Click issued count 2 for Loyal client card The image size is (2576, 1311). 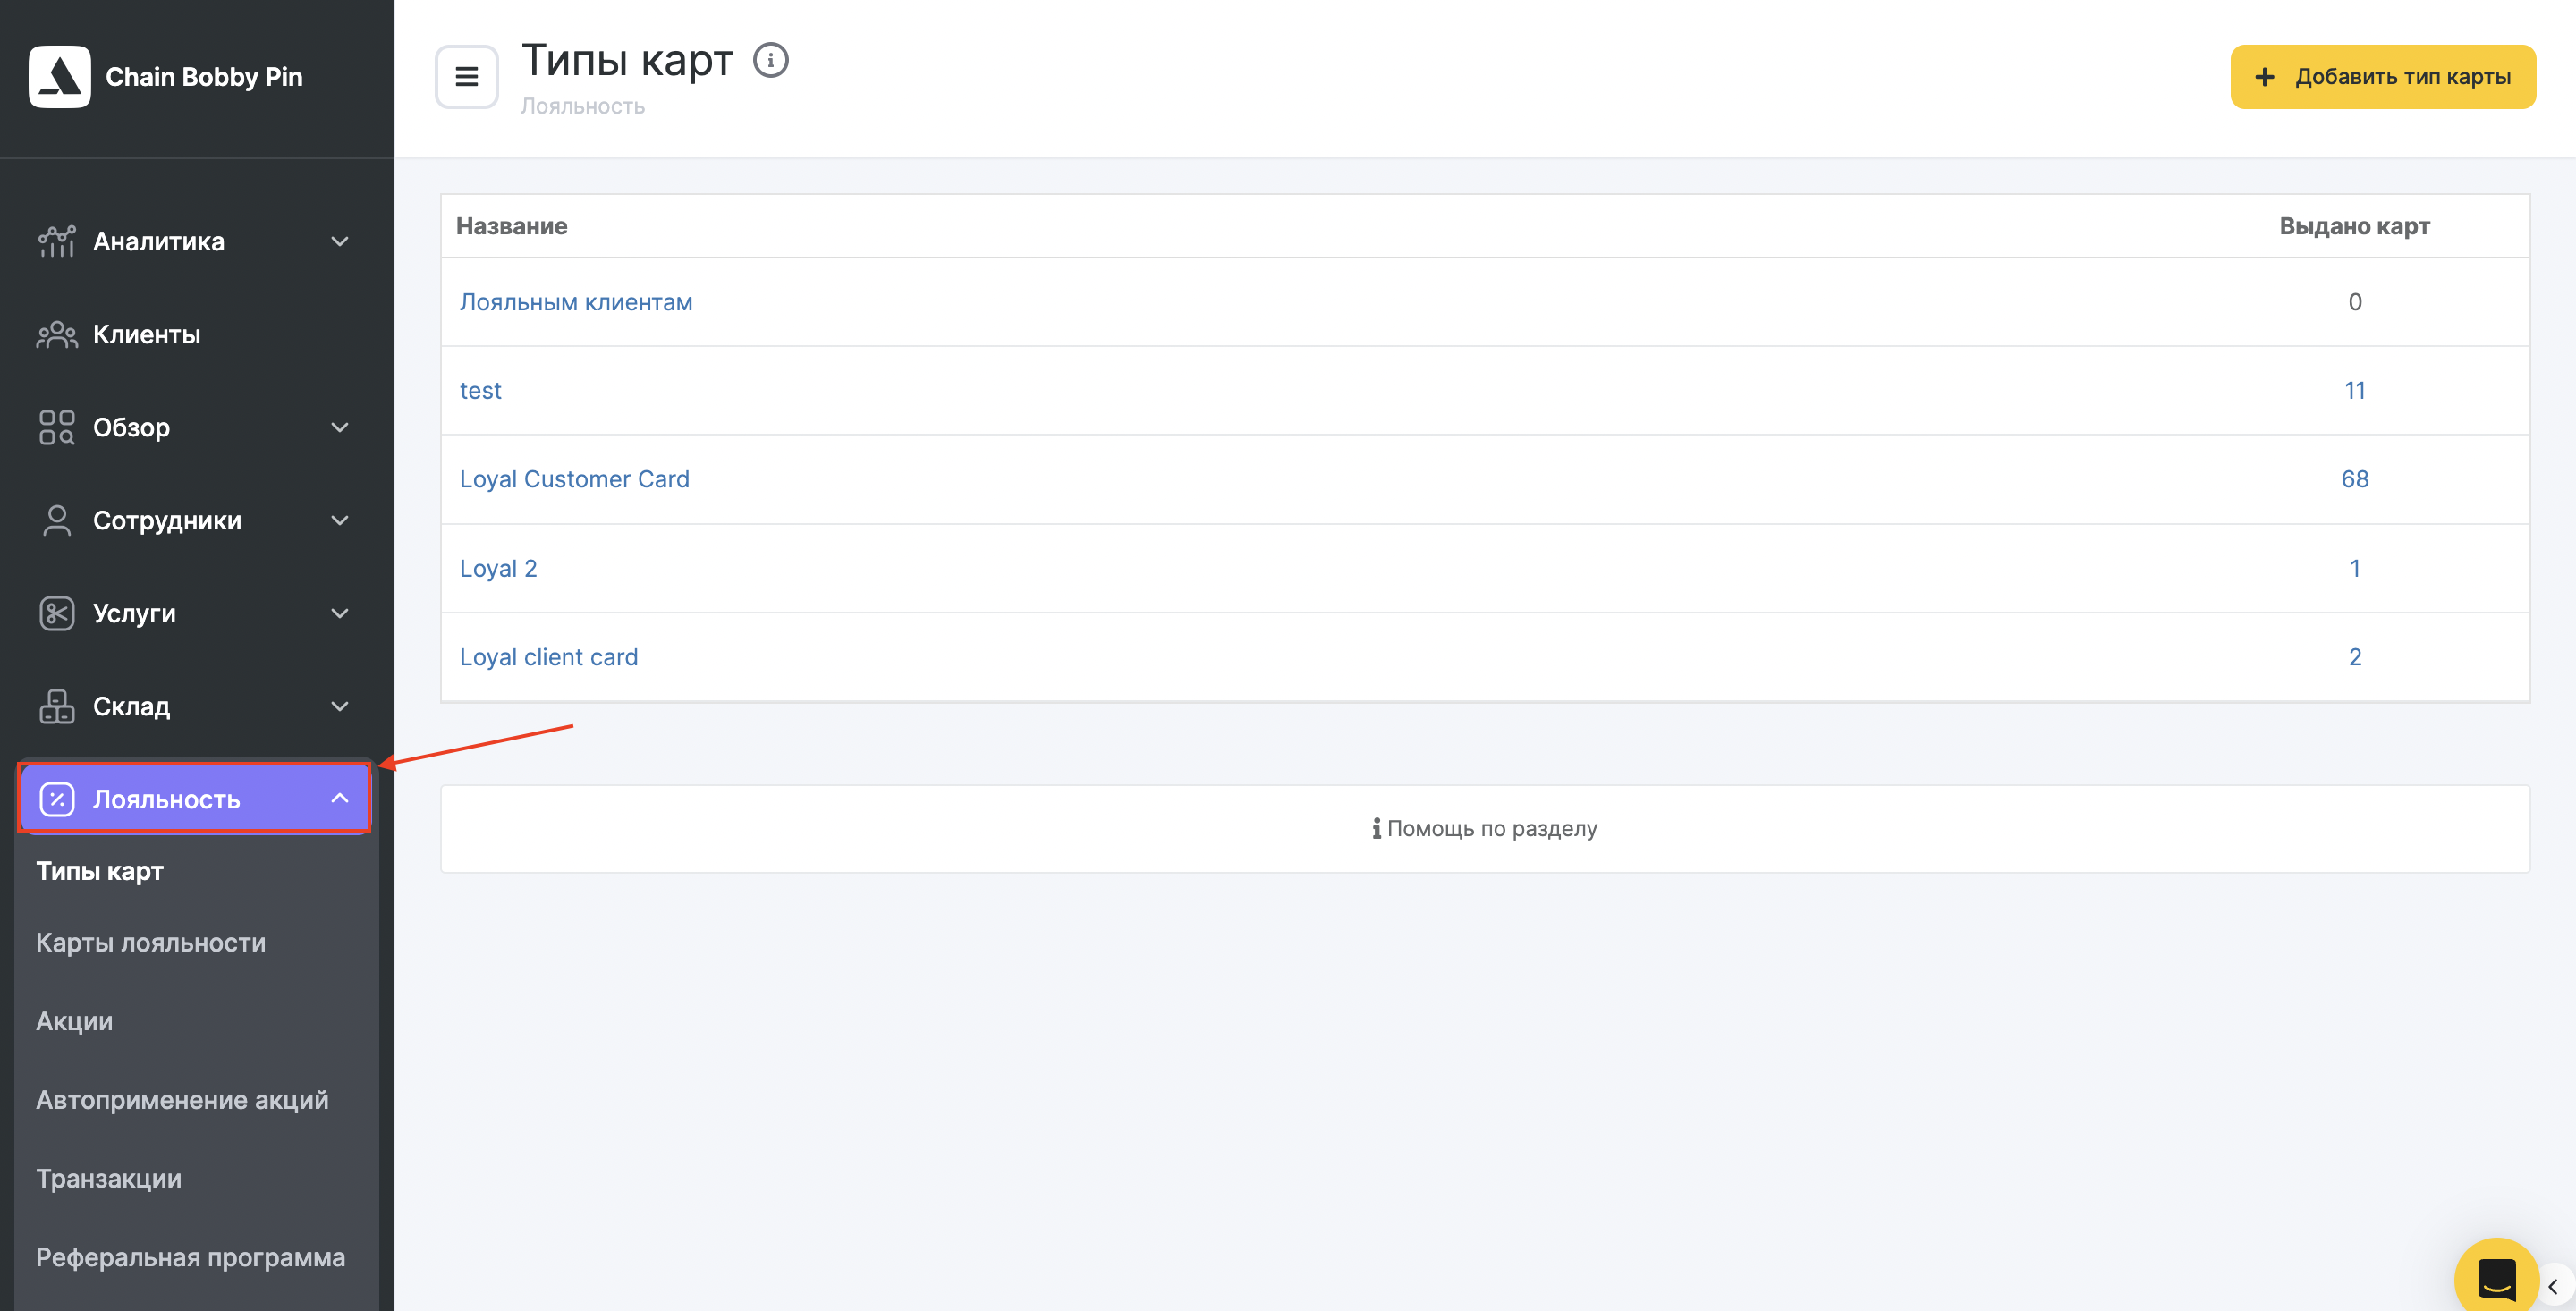(2354, 657)
